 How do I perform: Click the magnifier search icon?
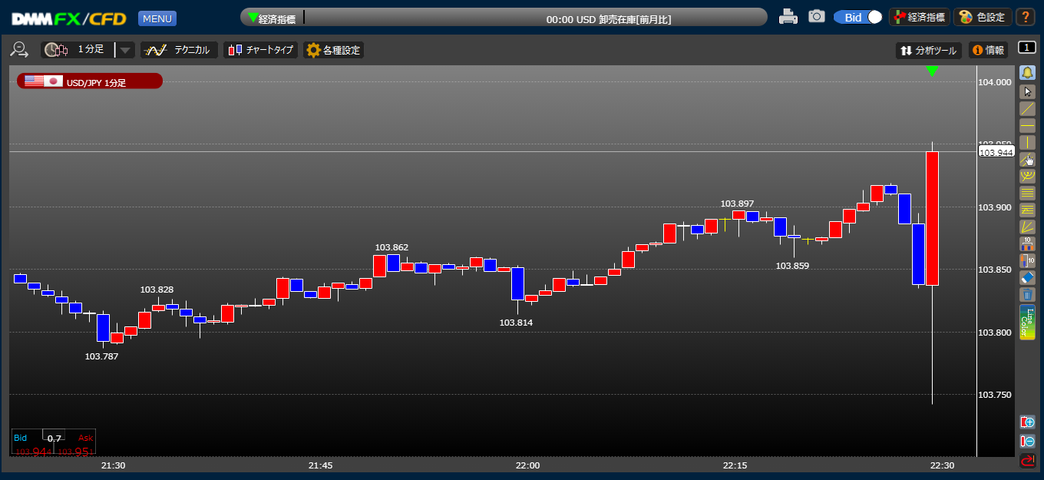click(x=20, y=50)
